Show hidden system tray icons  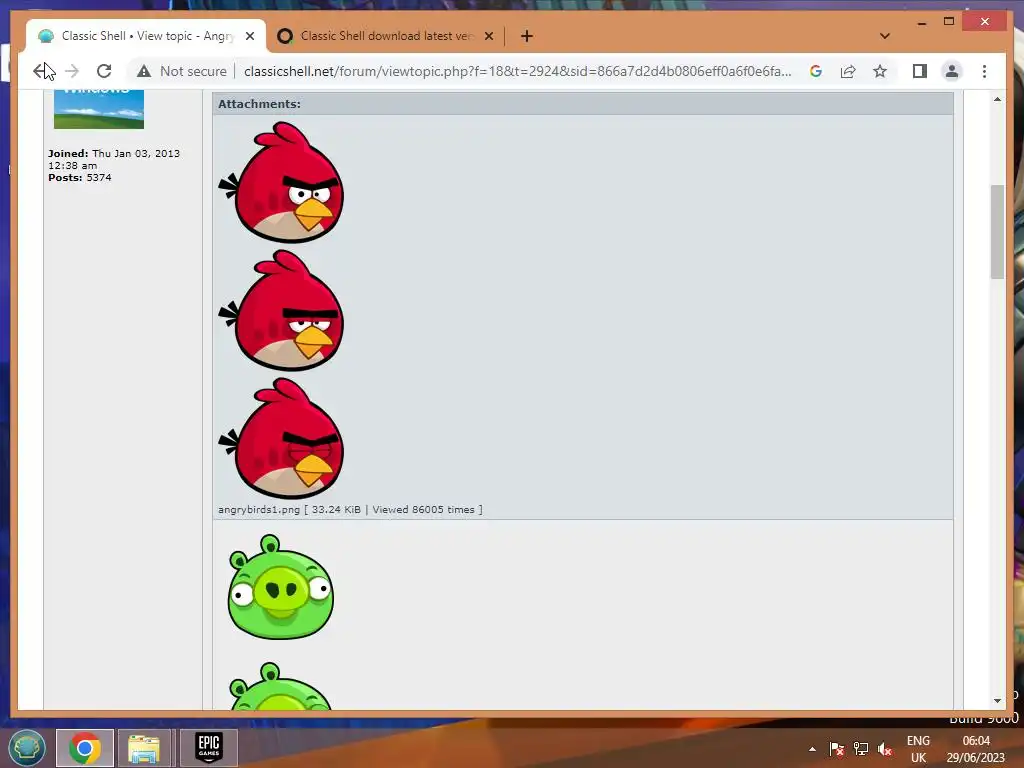812,749
